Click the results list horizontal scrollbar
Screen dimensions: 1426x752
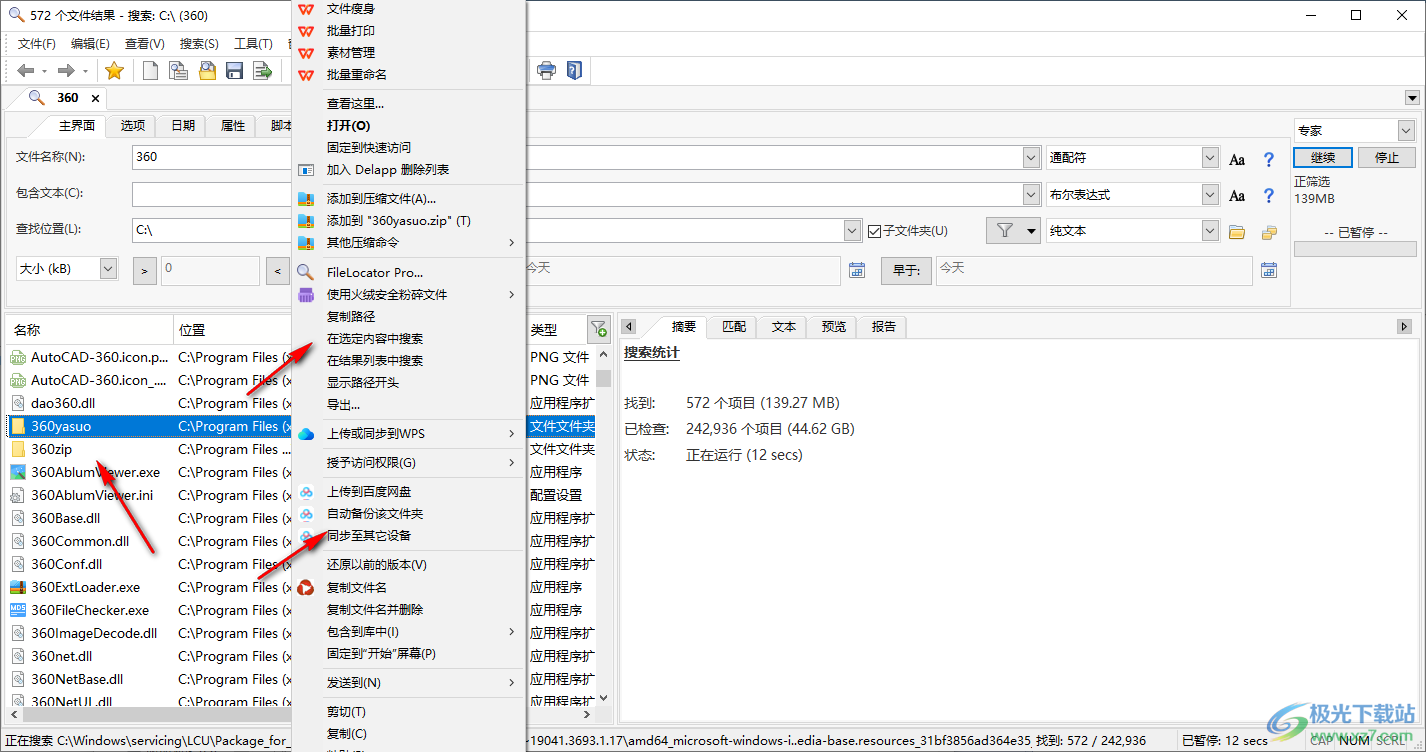click(303, 714)
